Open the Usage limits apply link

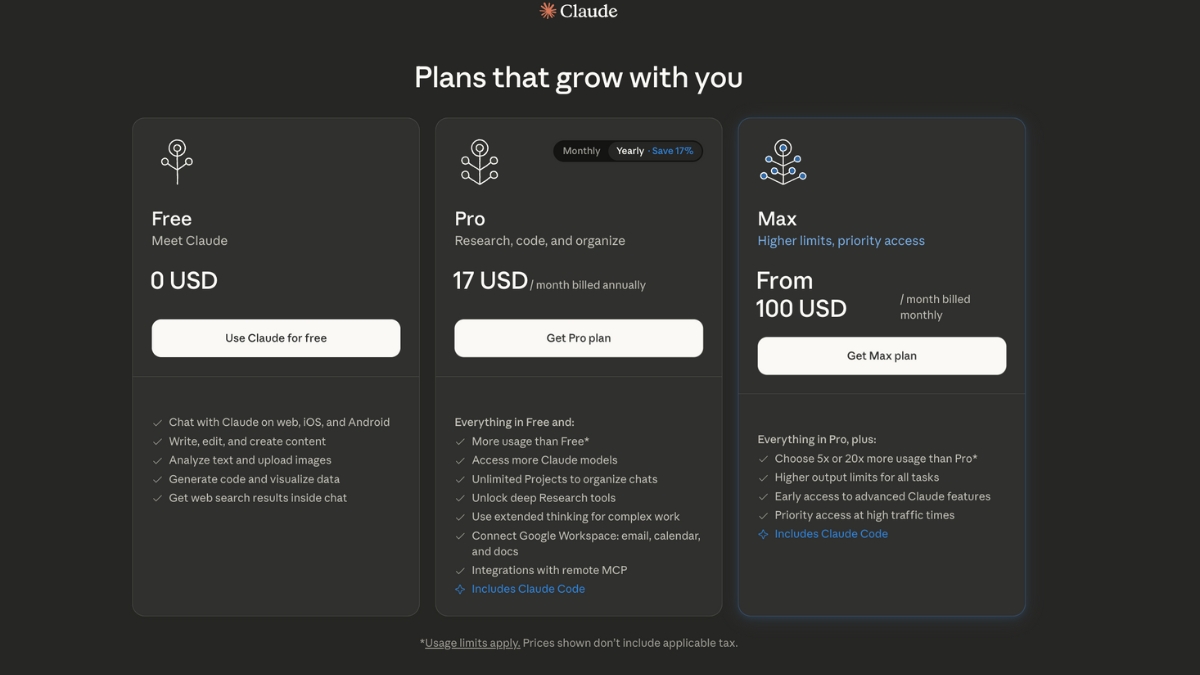472,643
